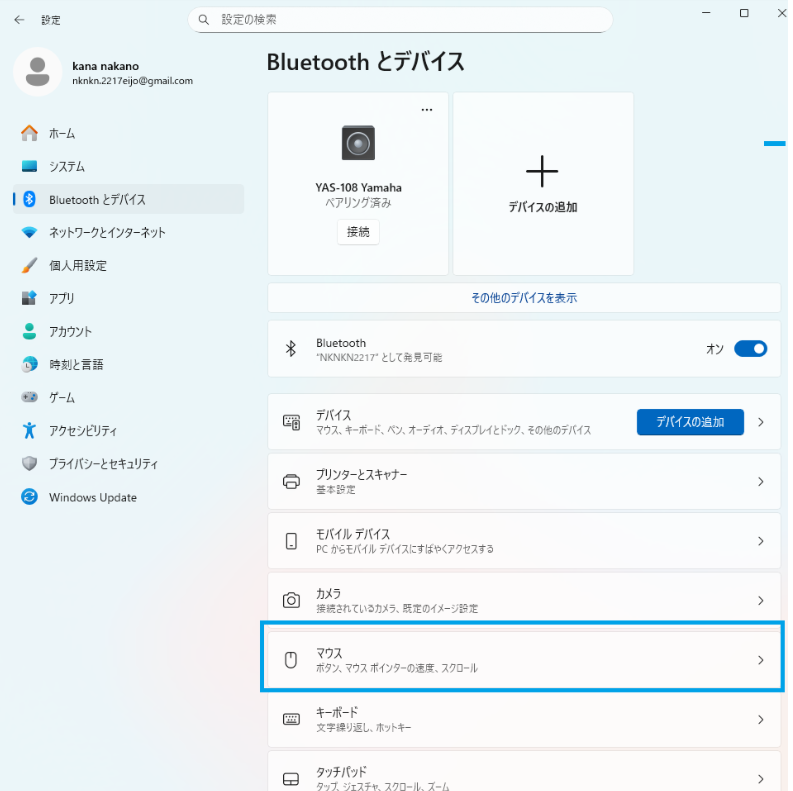The width and height of the screenshot is (793, 791).
Task: Click その他のデバイスを表示 link
Action: click(523, 298)
